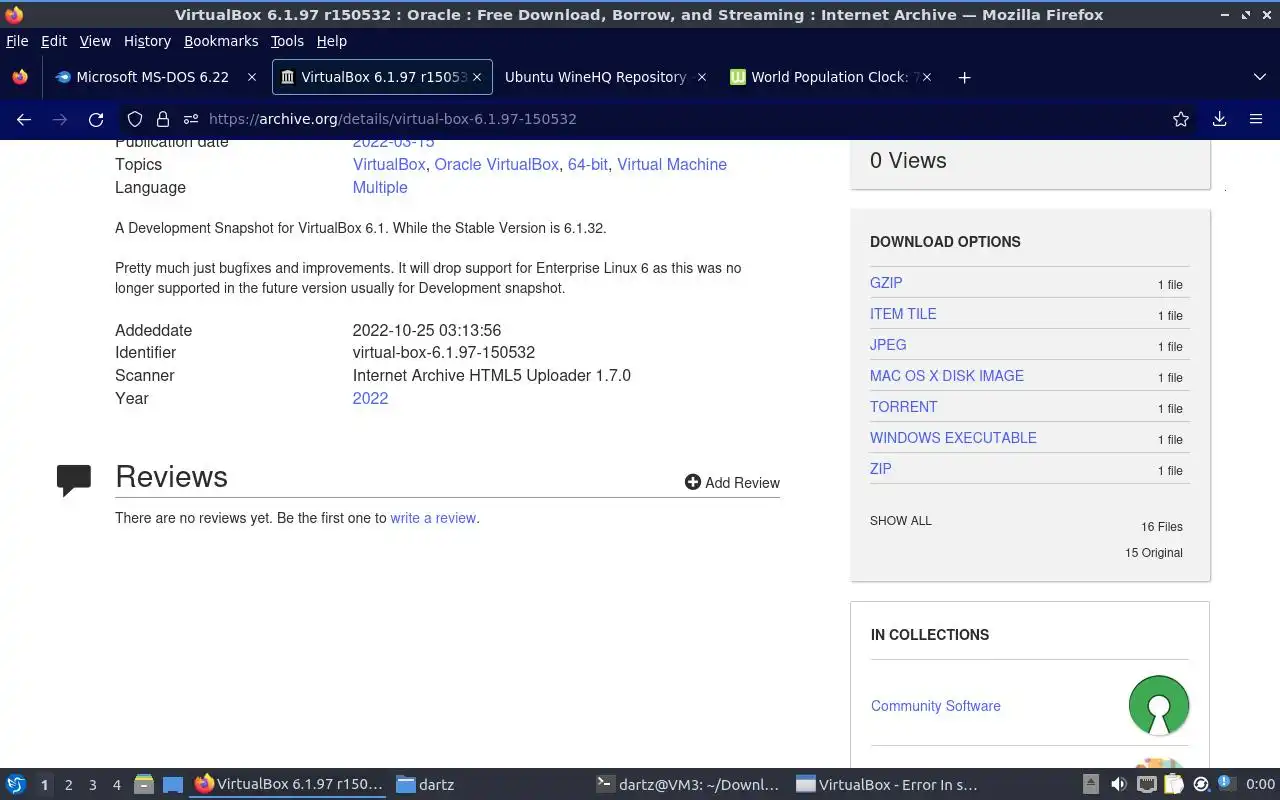
Task: Click the write a review link
Action: (433, 518)
